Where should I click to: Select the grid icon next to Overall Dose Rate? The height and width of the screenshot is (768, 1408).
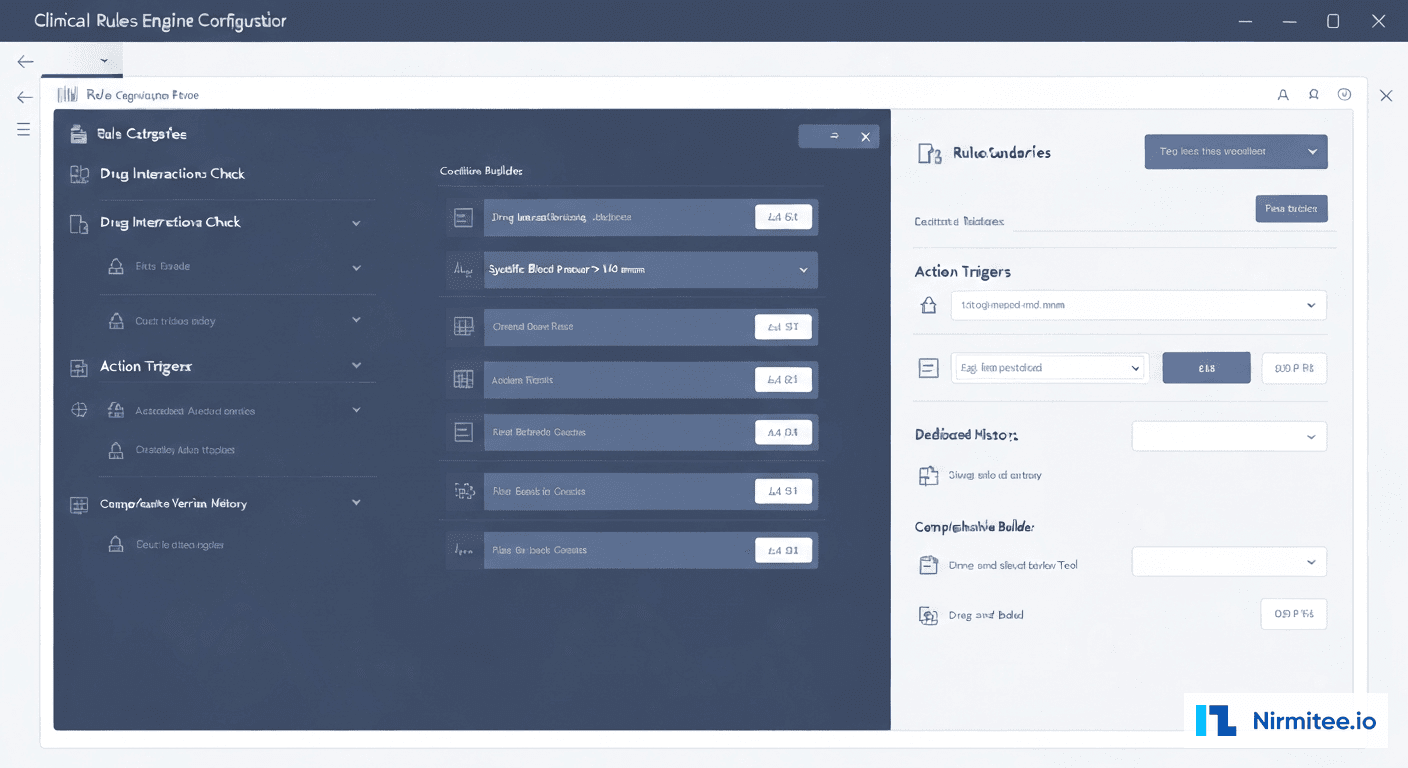coord(463,326)
